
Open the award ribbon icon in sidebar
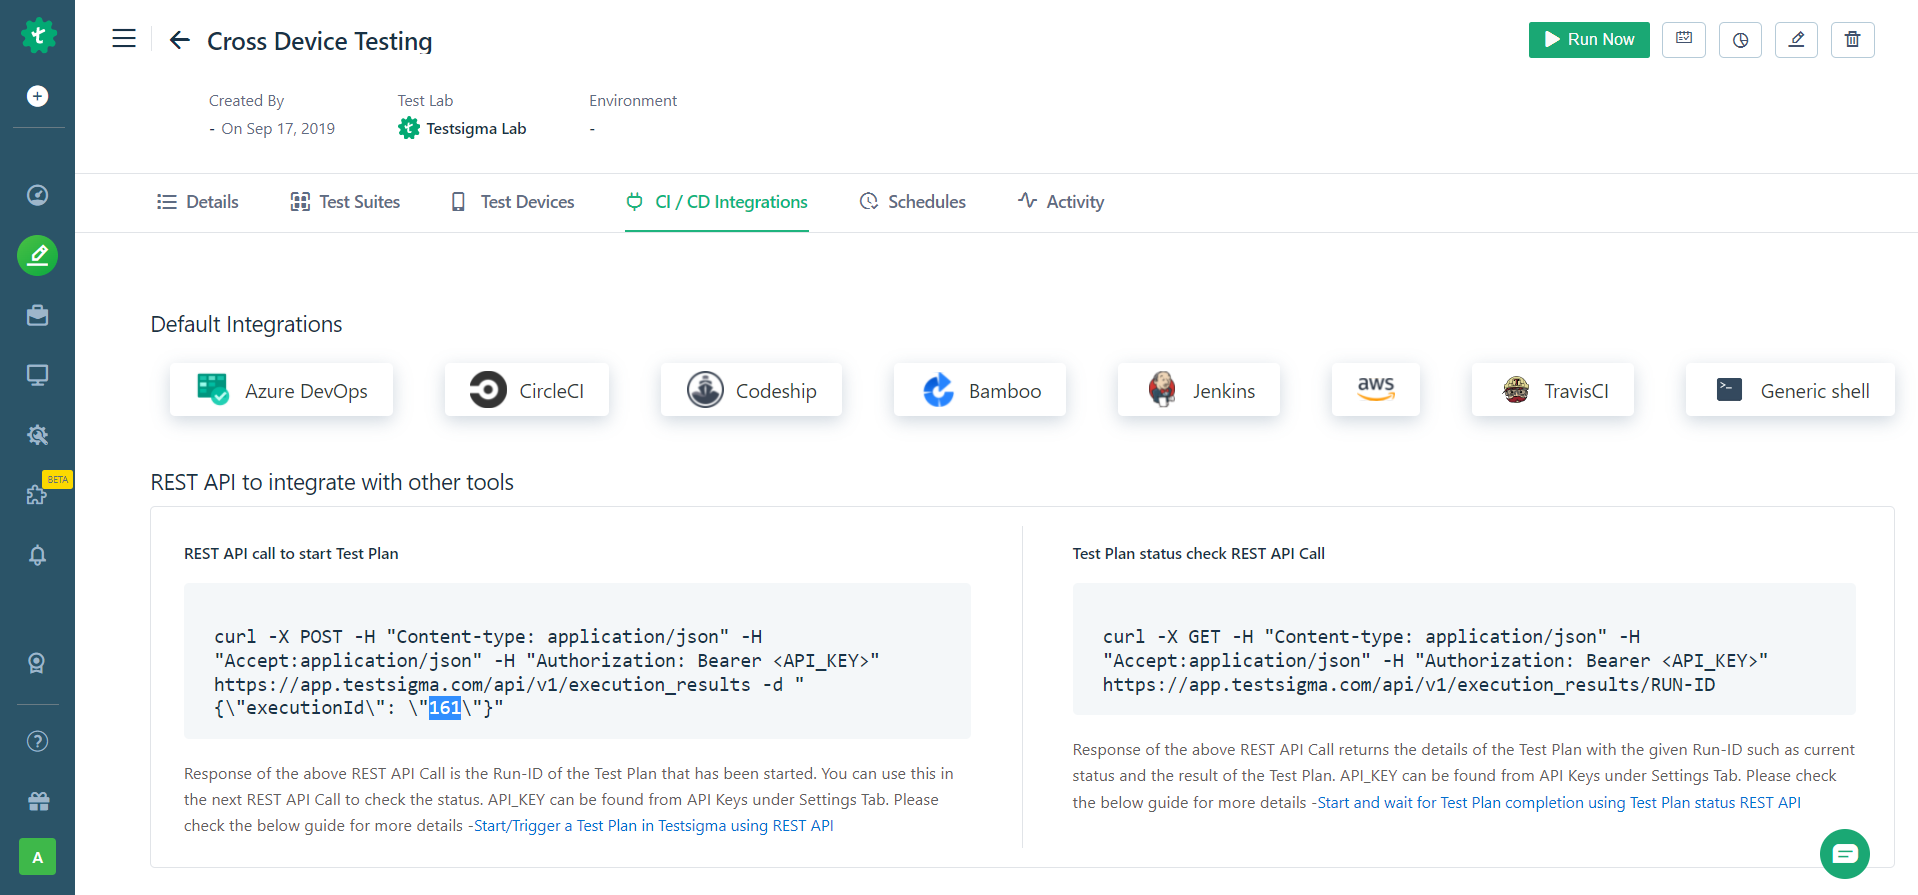tap(37, 663)
